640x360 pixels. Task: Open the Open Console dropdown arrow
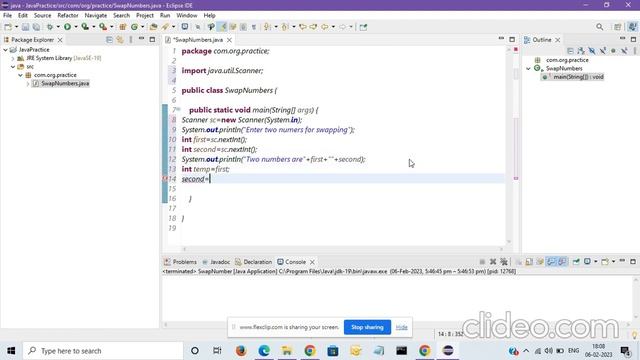click(x=613, y=262)
